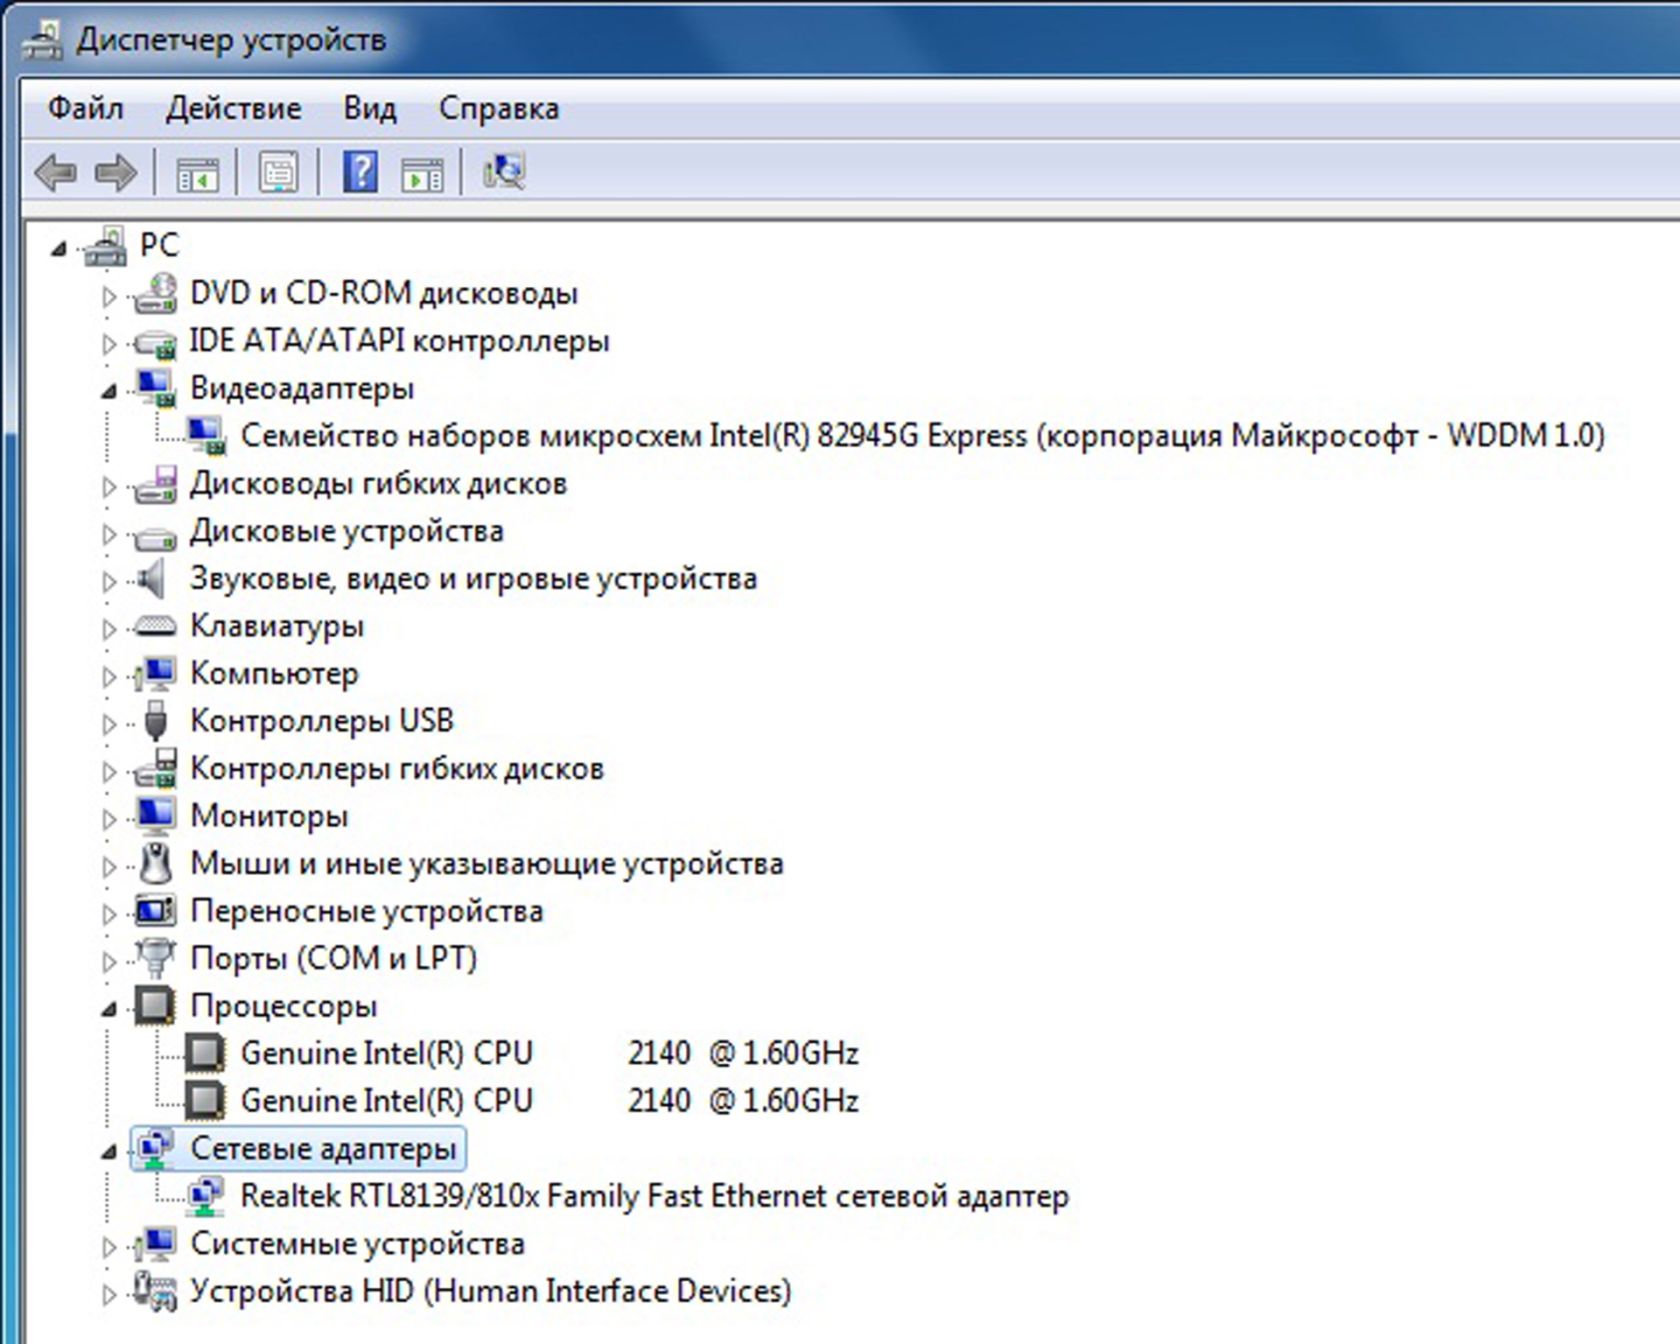Open the Вид menu

click(x=370, y=108)
